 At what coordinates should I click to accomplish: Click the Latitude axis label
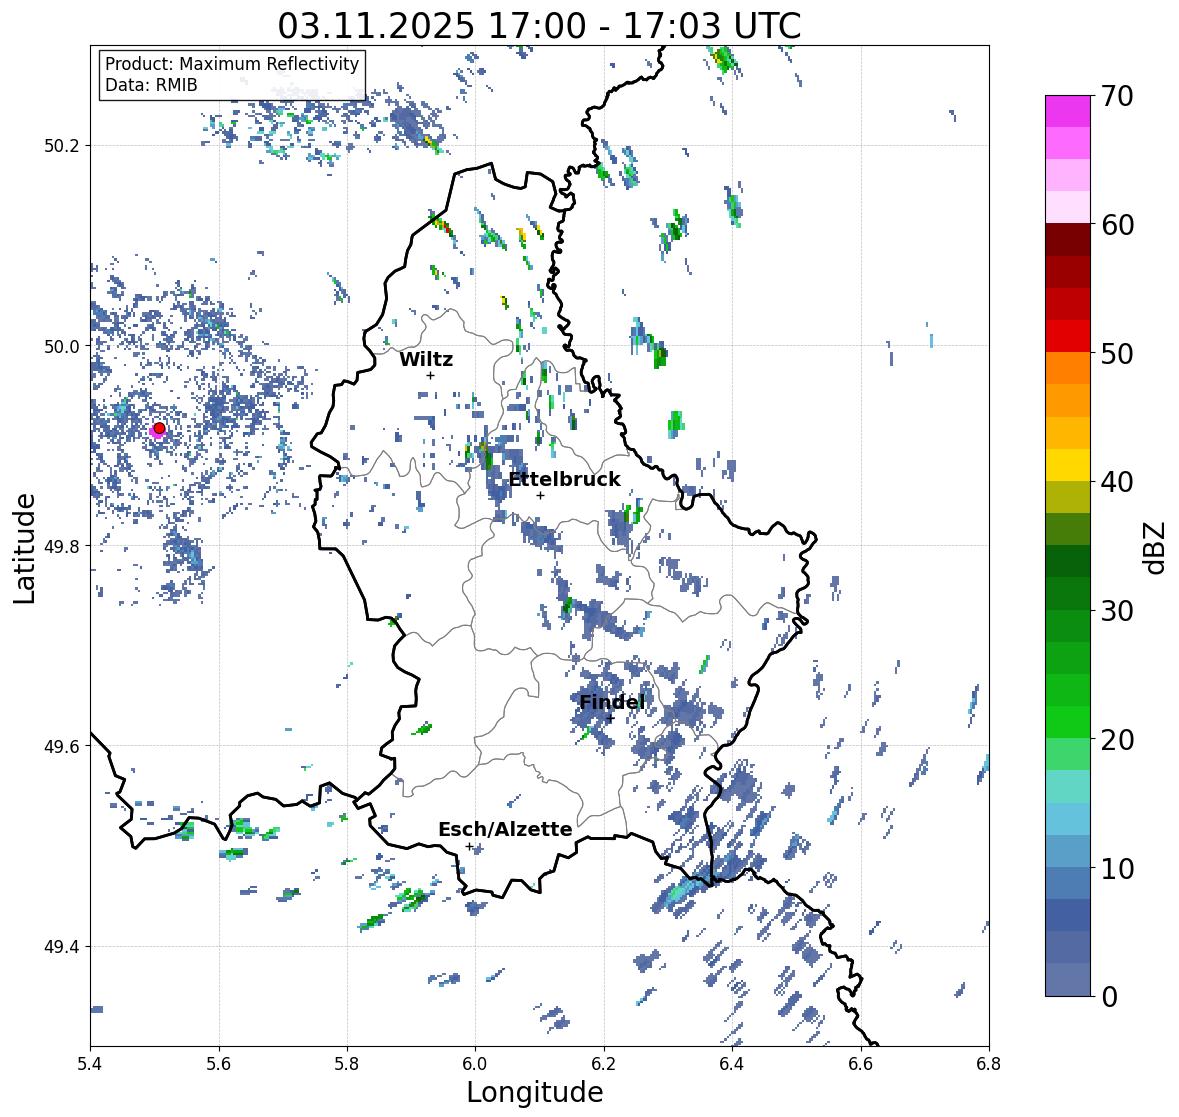(25, 548)
